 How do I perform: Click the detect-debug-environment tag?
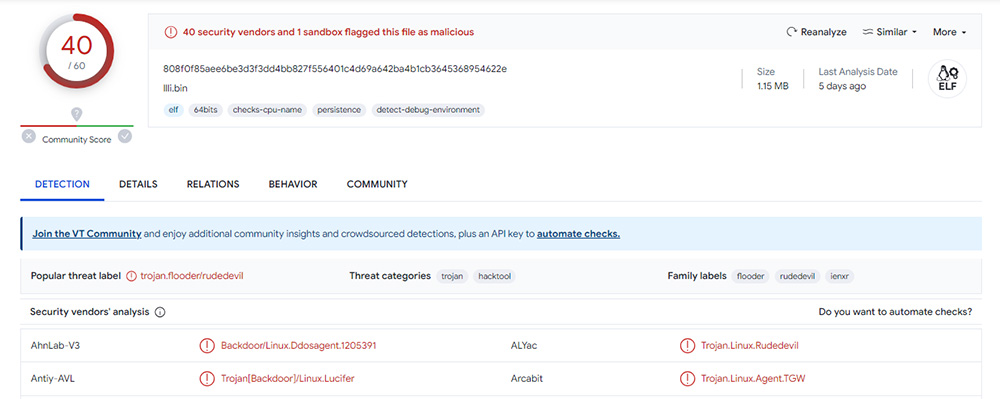click(x=428, y=110)
